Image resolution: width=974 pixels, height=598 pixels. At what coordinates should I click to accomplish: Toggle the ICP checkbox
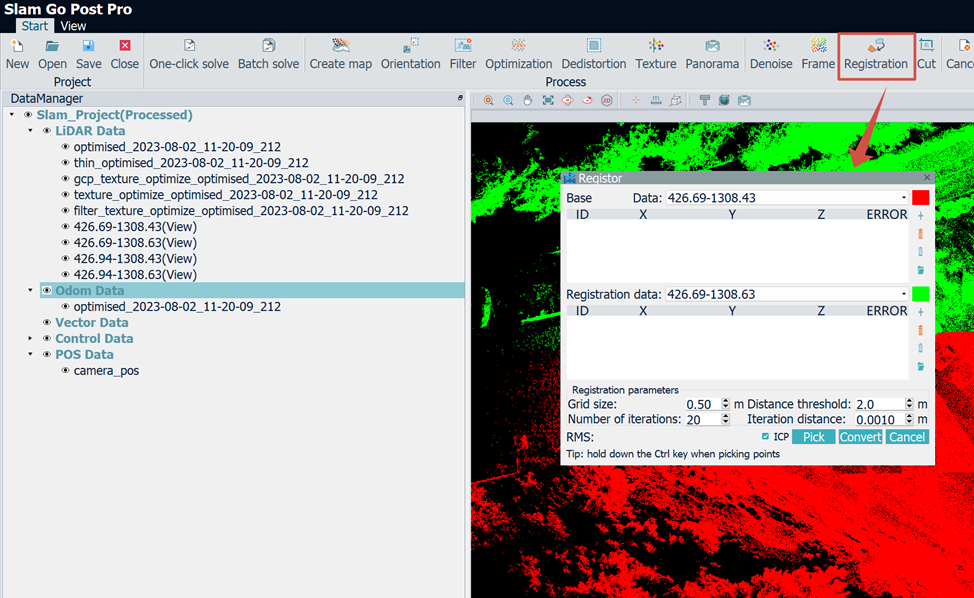[765, 437]
